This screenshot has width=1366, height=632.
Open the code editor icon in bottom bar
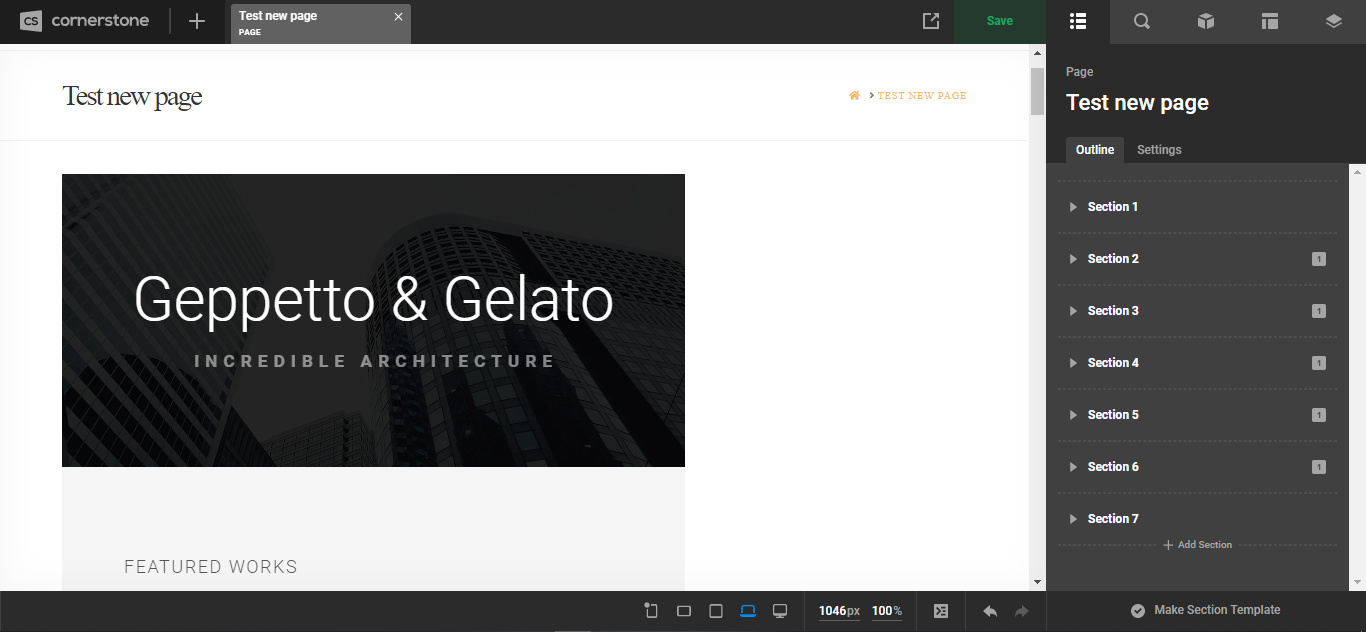click(940, 611)
